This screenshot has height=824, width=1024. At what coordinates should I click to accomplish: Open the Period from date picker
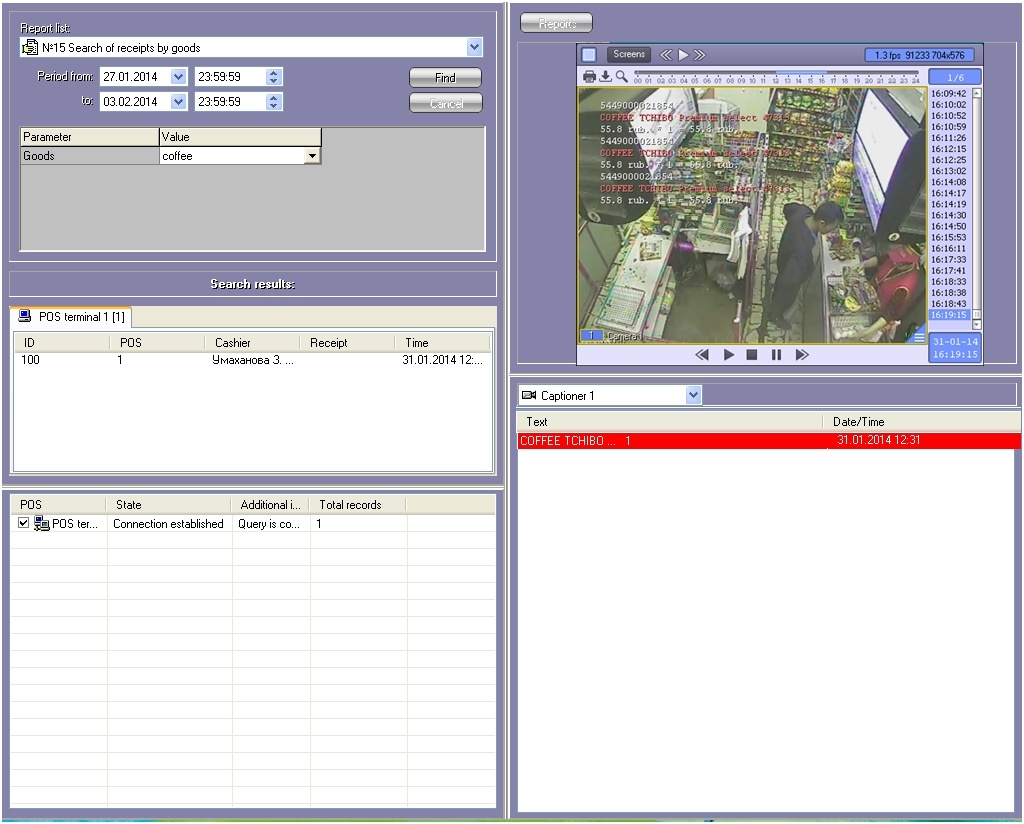[178, 77]
